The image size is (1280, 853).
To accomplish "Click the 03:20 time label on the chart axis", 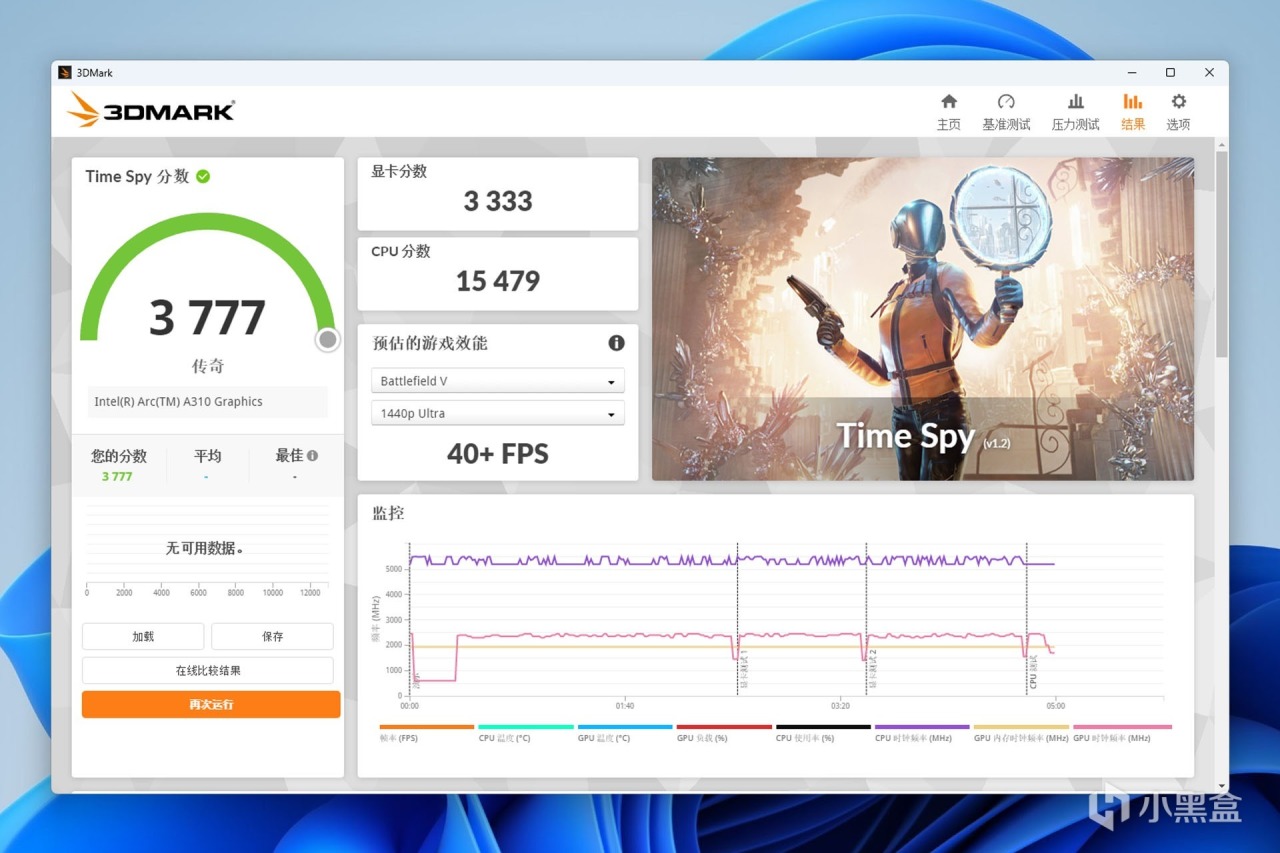I will click(x=841, y=705).
